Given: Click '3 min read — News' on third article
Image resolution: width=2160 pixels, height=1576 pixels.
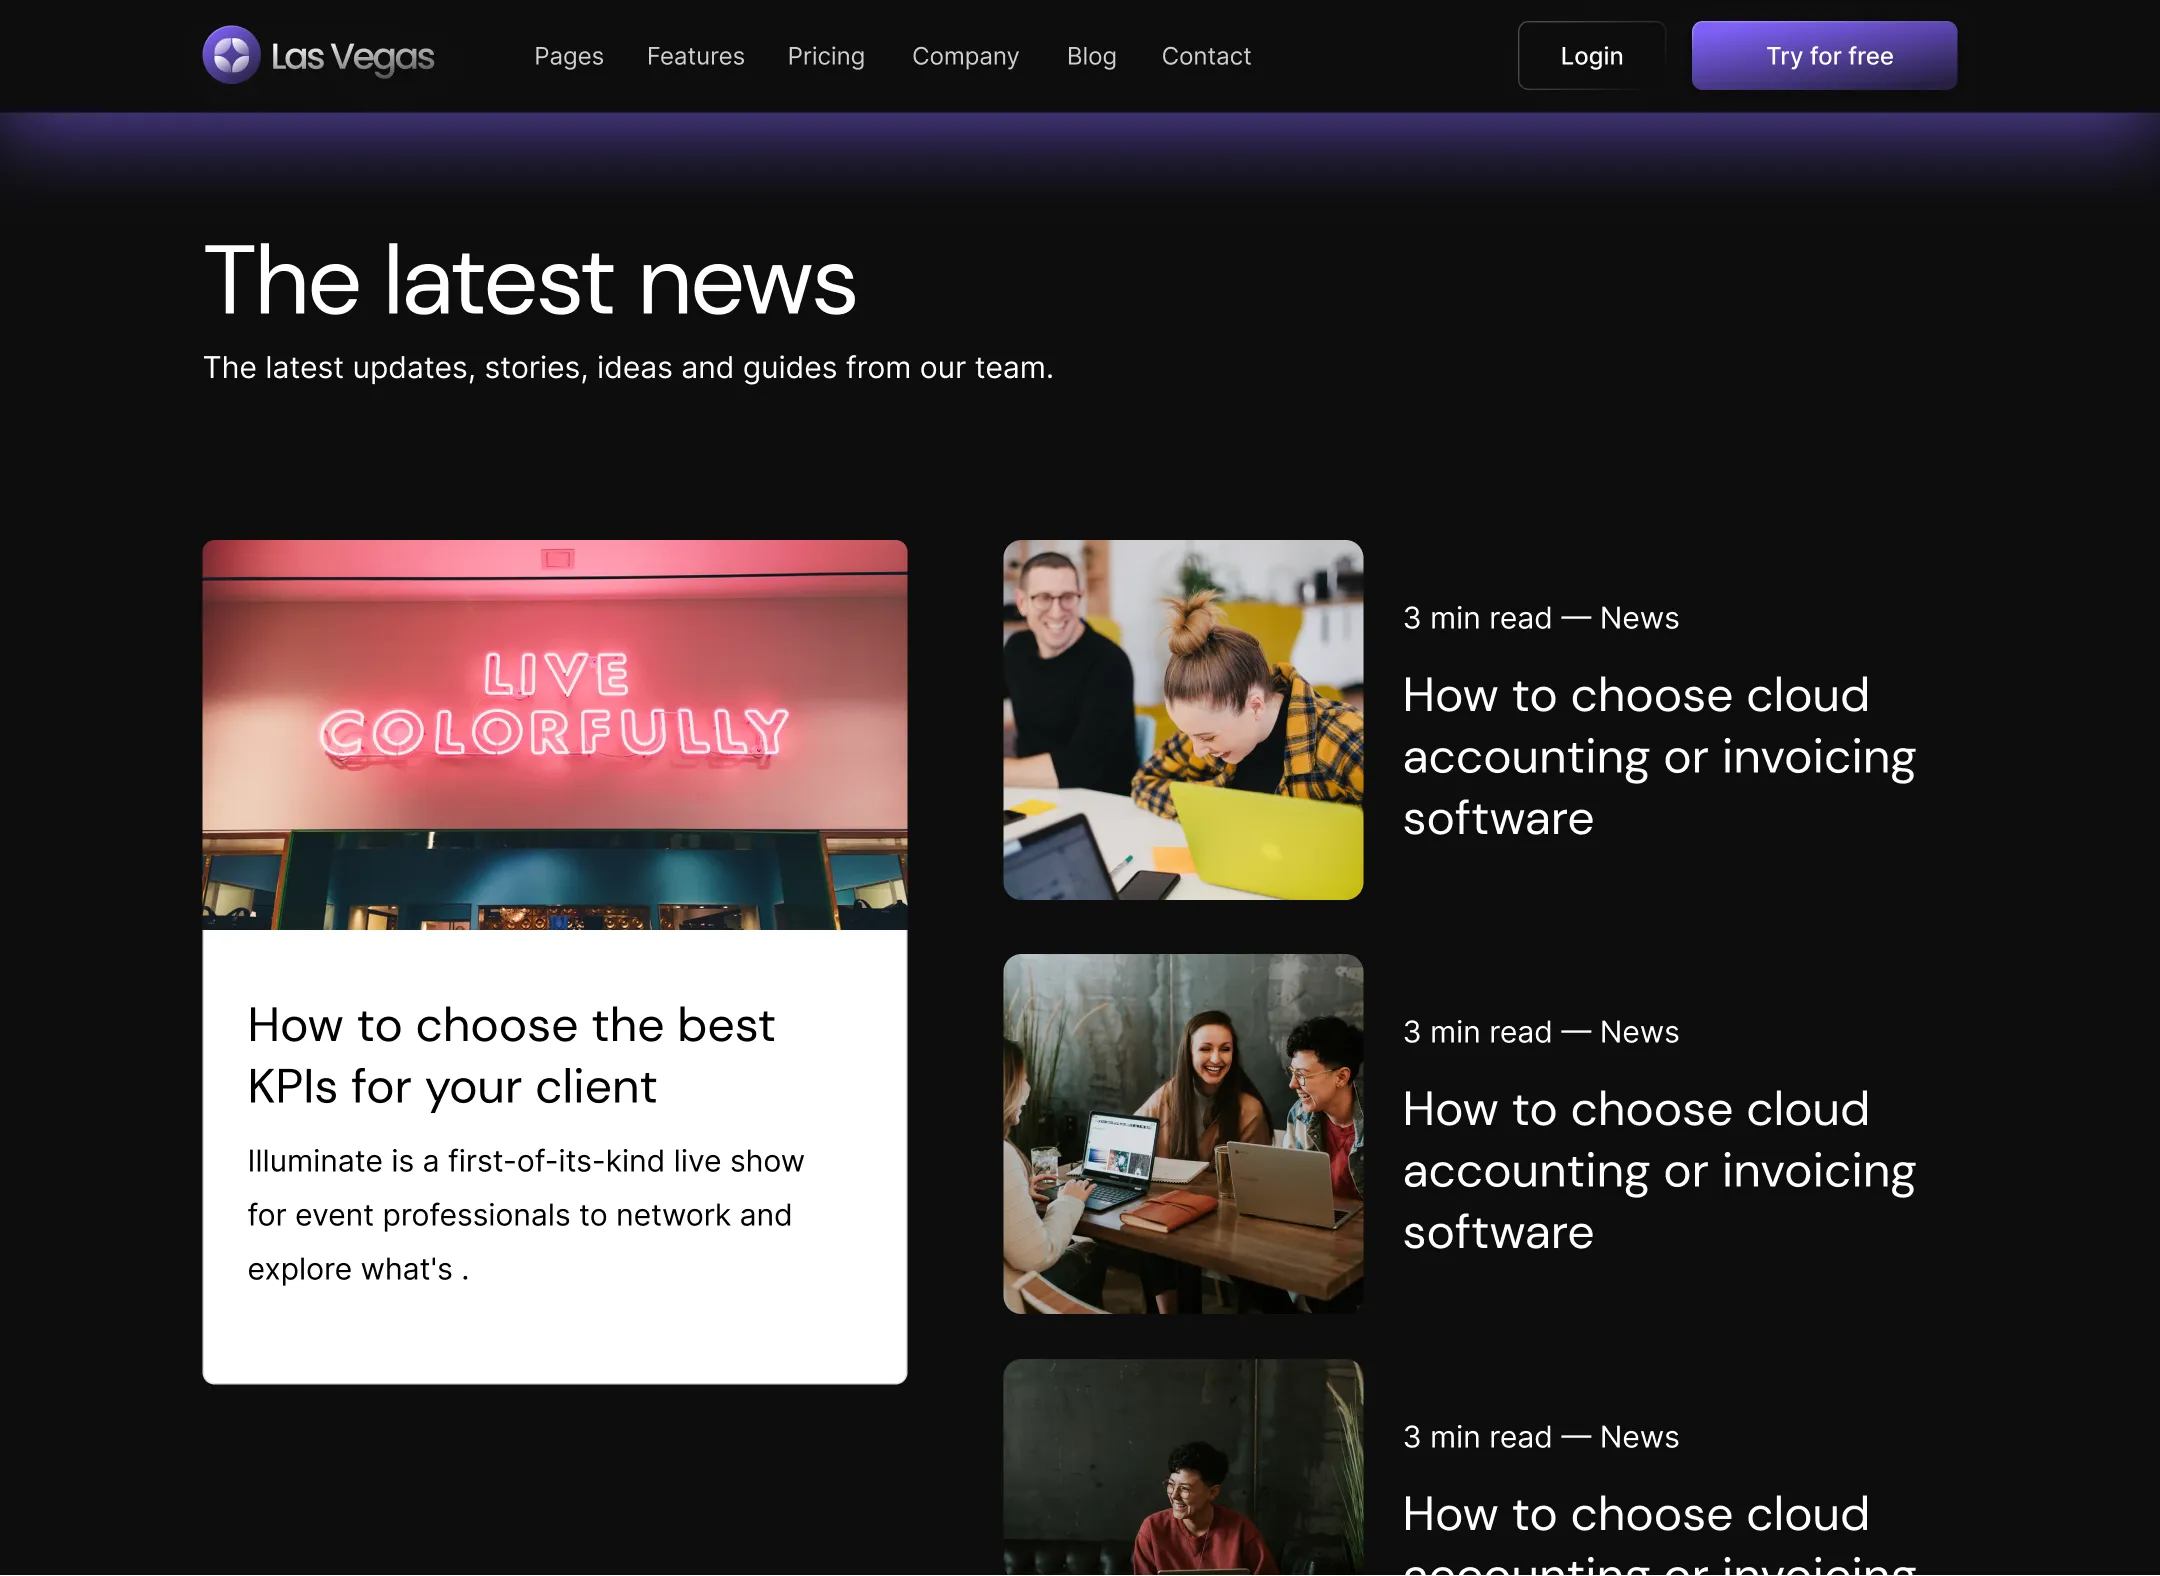Looking at the screenshot, I should pos(1541,1437).
